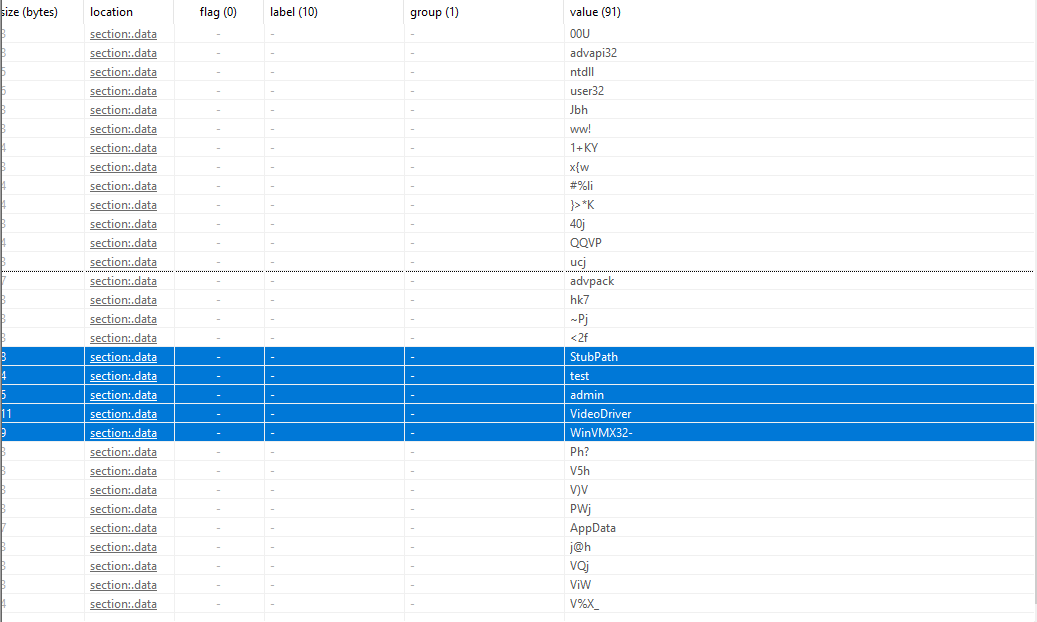This screenshot has height=622, width=1037.
Task: Follow section:.data link in the StubPath row
Action: pos(123,357)
